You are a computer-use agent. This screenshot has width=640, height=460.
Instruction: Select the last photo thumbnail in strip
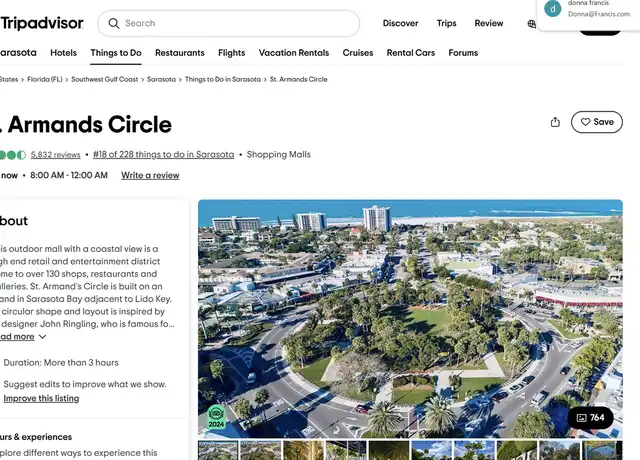(602, 450)
